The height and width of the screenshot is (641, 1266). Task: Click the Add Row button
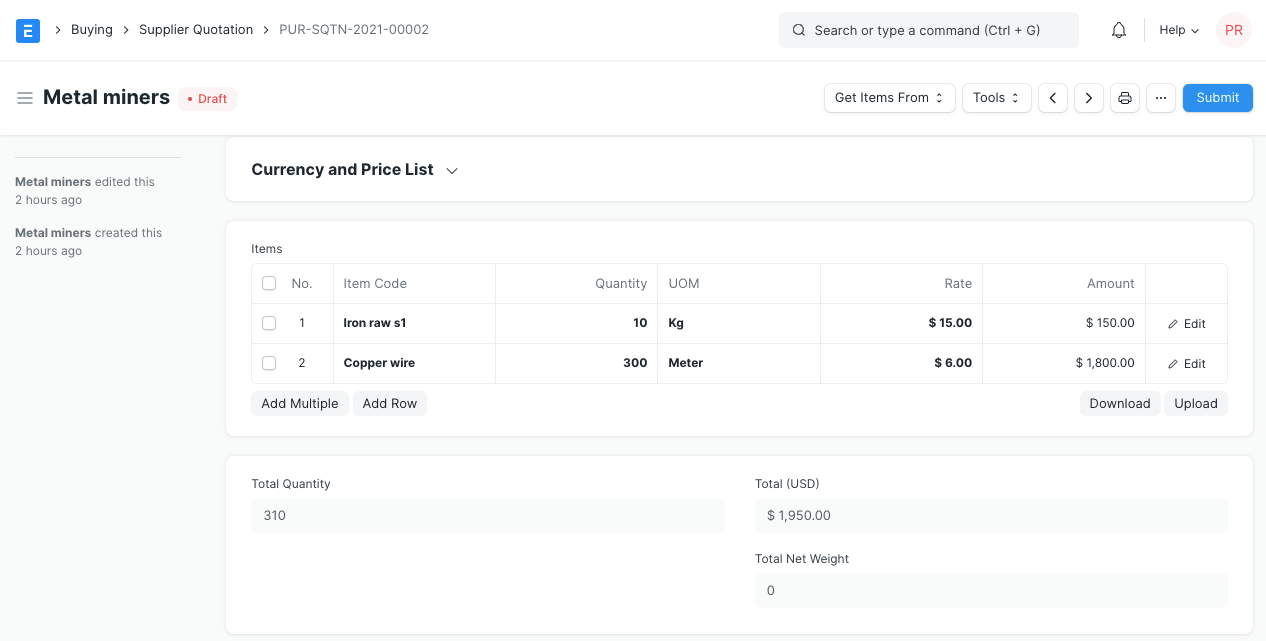click(x=389, y=404)
